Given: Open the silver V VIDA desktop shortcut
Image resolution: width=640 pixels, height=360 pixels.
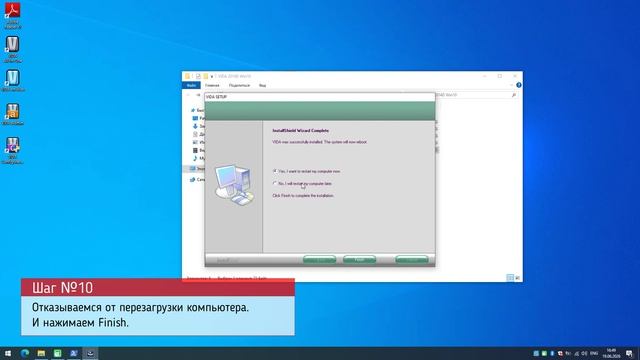Looking at the screenshot, I should coord(13,49).
